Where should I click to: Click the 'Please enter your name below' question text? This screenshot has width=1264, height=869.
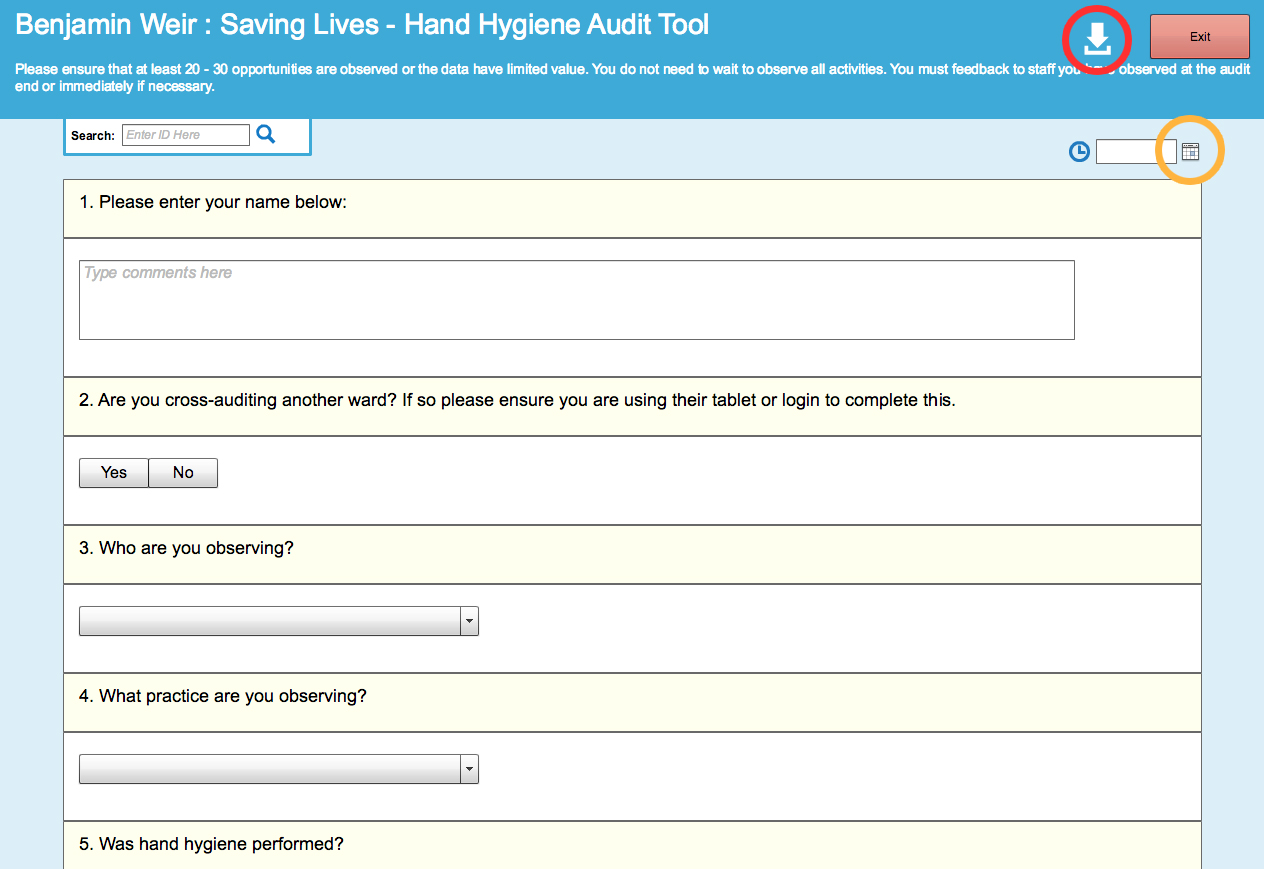pyautogui.click(x=213, y=202)
